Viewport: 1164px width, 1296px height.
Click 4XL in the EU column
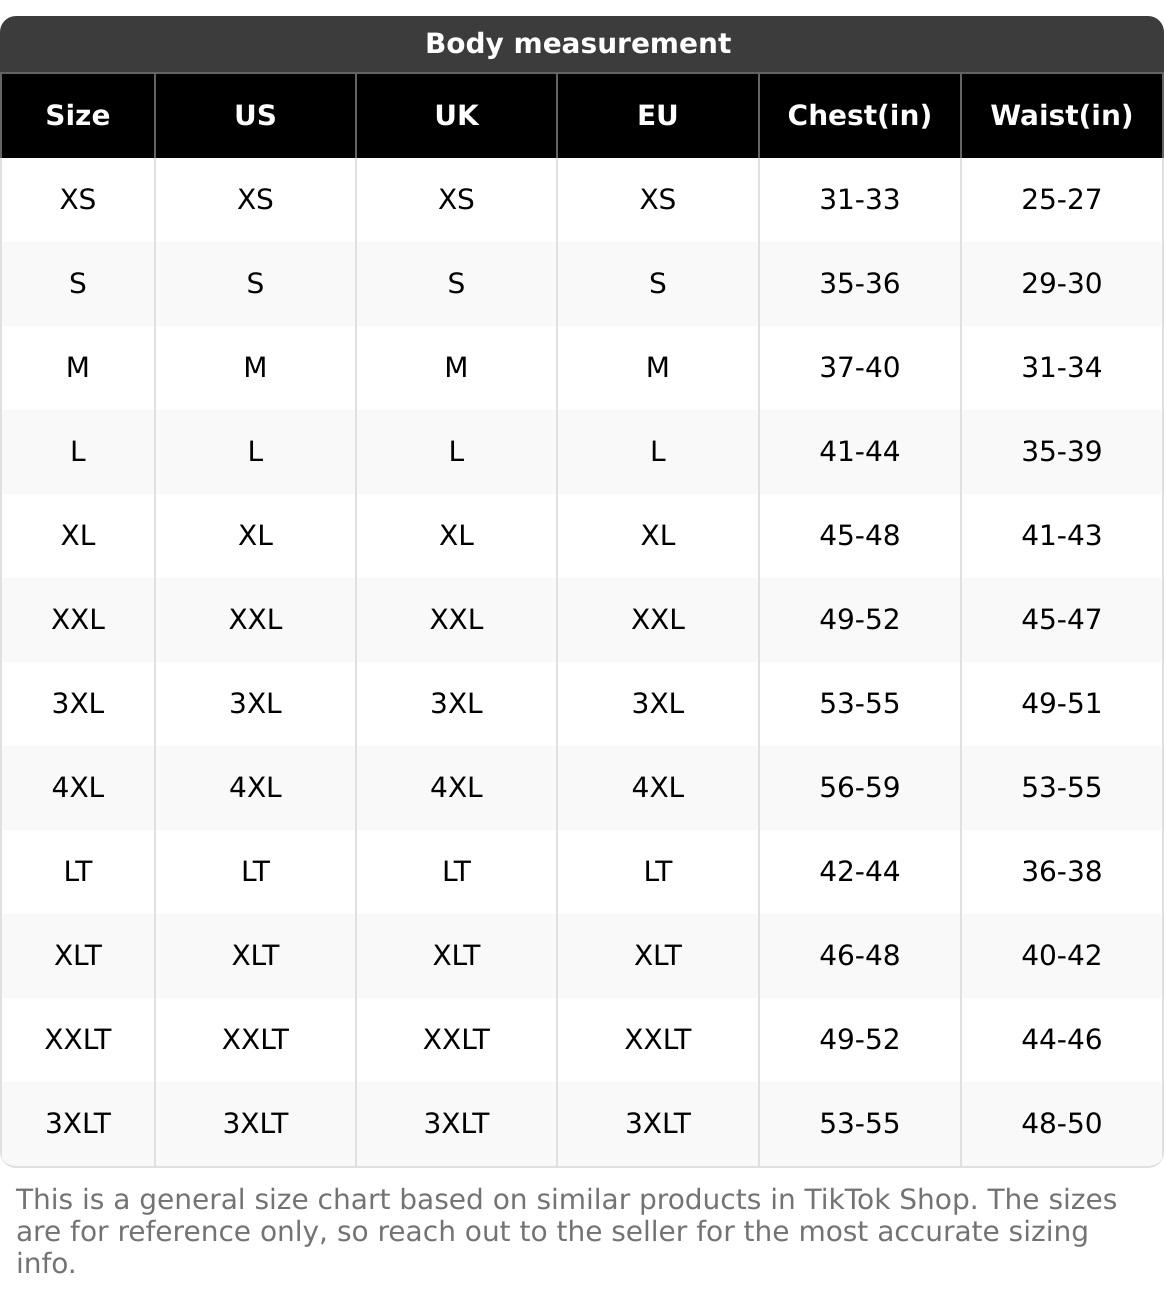(x=657, y=788)
